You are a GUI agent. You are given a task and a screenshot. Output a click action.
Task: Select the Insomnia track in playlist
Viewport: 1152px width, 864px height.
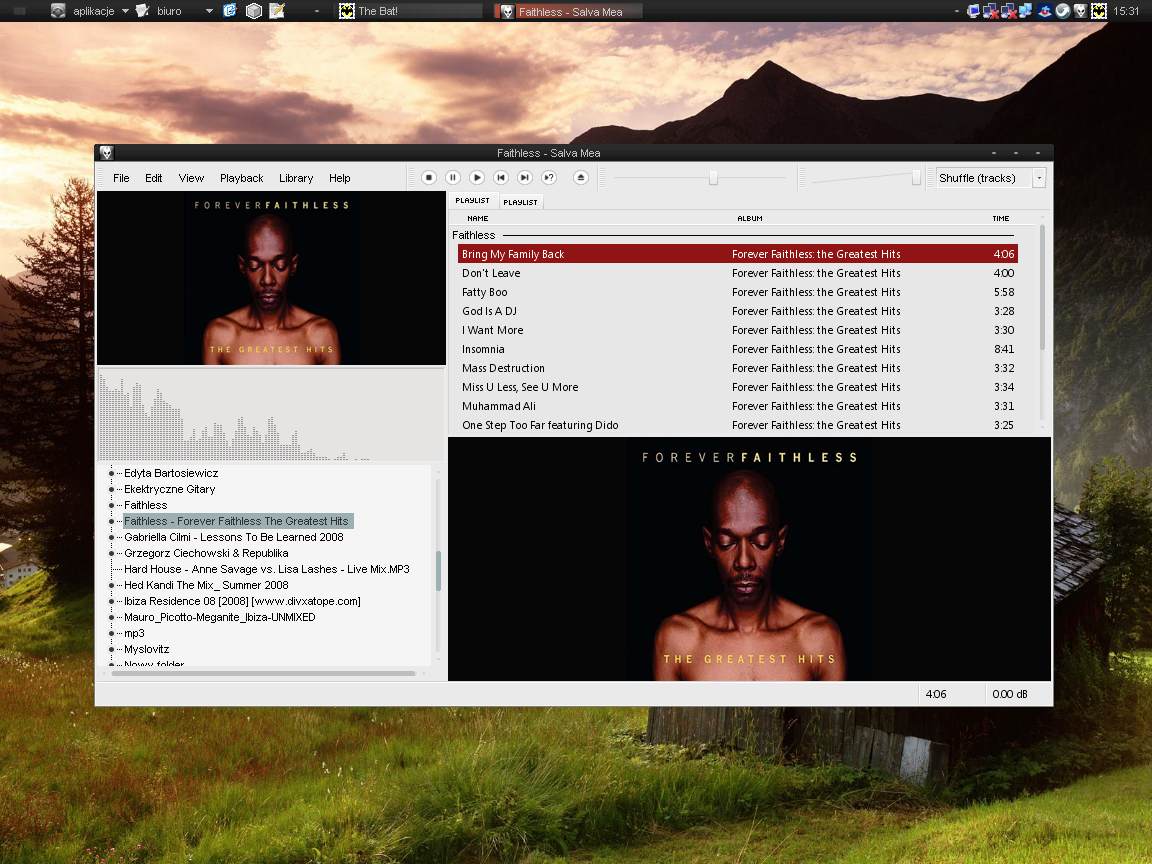click(x=483, y=349)
